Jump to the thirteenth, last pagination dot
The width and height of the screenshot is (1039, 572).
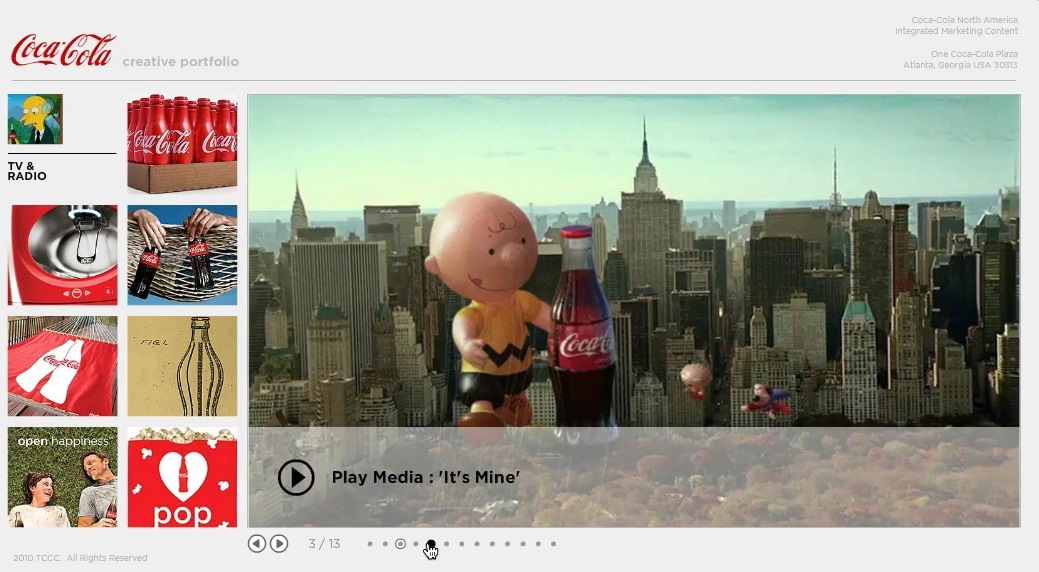point(553,544)
